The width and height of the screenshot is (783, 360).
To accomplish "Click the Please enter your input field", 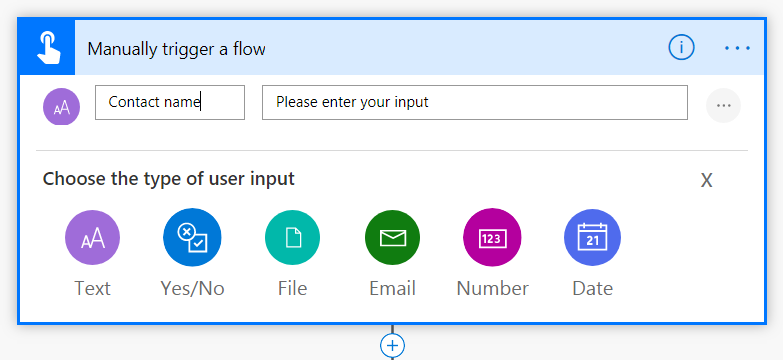I will click(x=475, y=102).
